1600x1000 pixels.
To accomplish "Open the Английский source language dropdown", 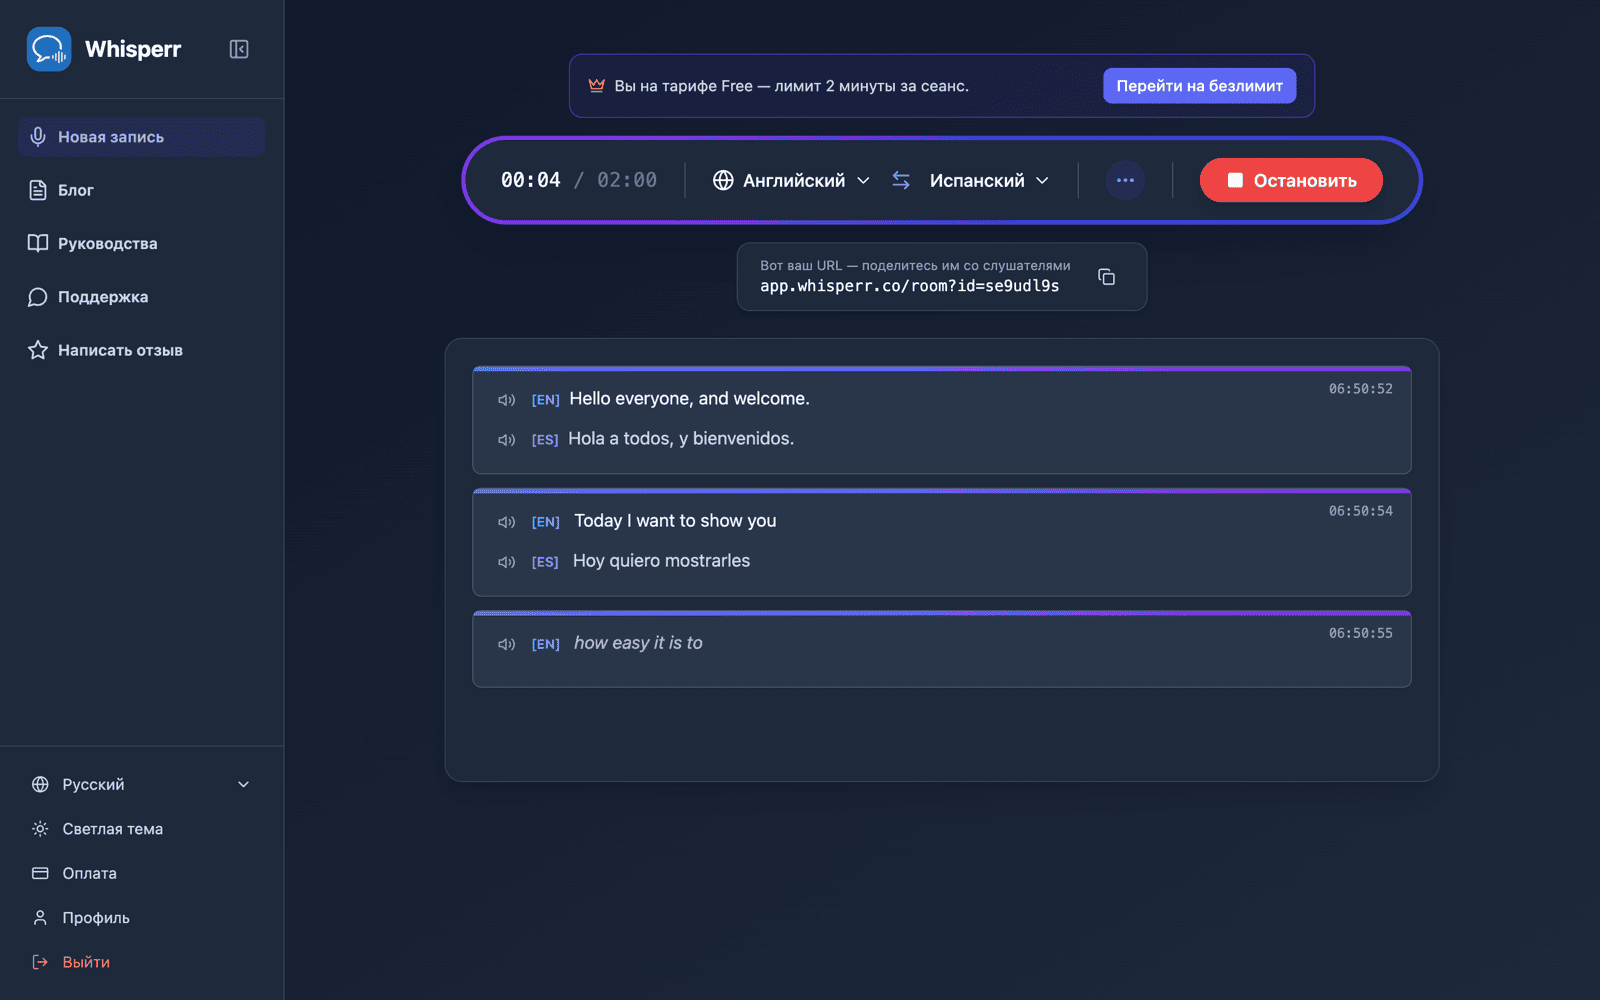I will tap(791, 180).
